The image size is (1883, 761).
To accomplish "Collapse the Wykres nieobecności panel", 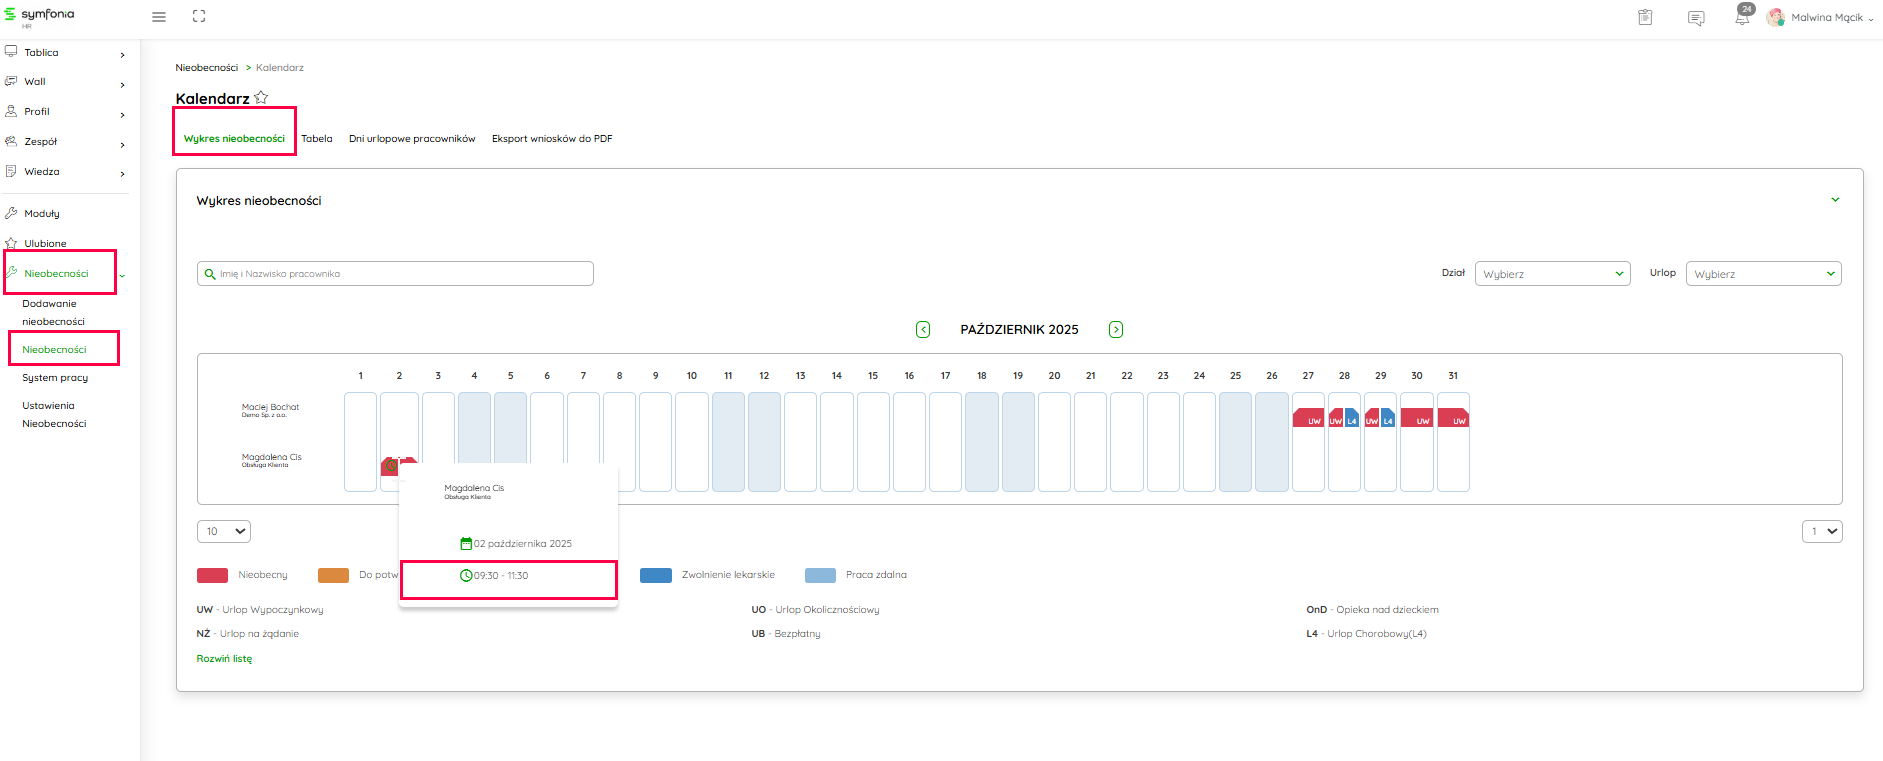I will click(x=1835, y=200).
